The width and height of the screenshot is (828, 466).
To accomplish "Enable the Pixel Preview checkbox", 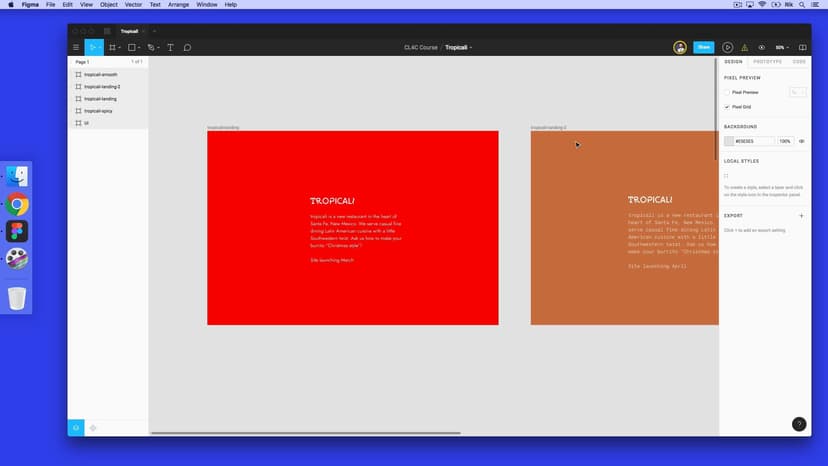I will [x=727, y=92].
